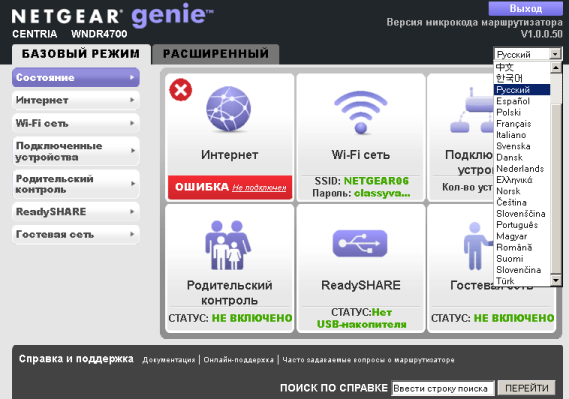Click the help search input field

[x=443, y=388]
